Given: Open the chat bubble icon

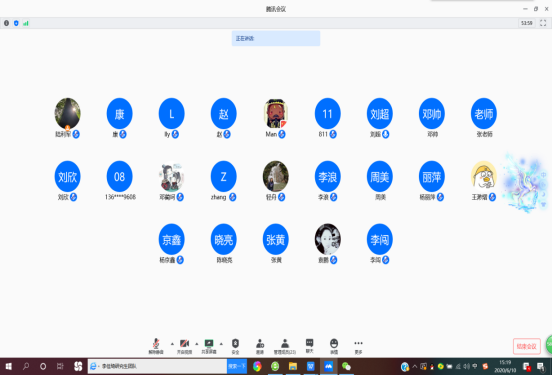Looking at the screenshot, I should coord(309,346).
